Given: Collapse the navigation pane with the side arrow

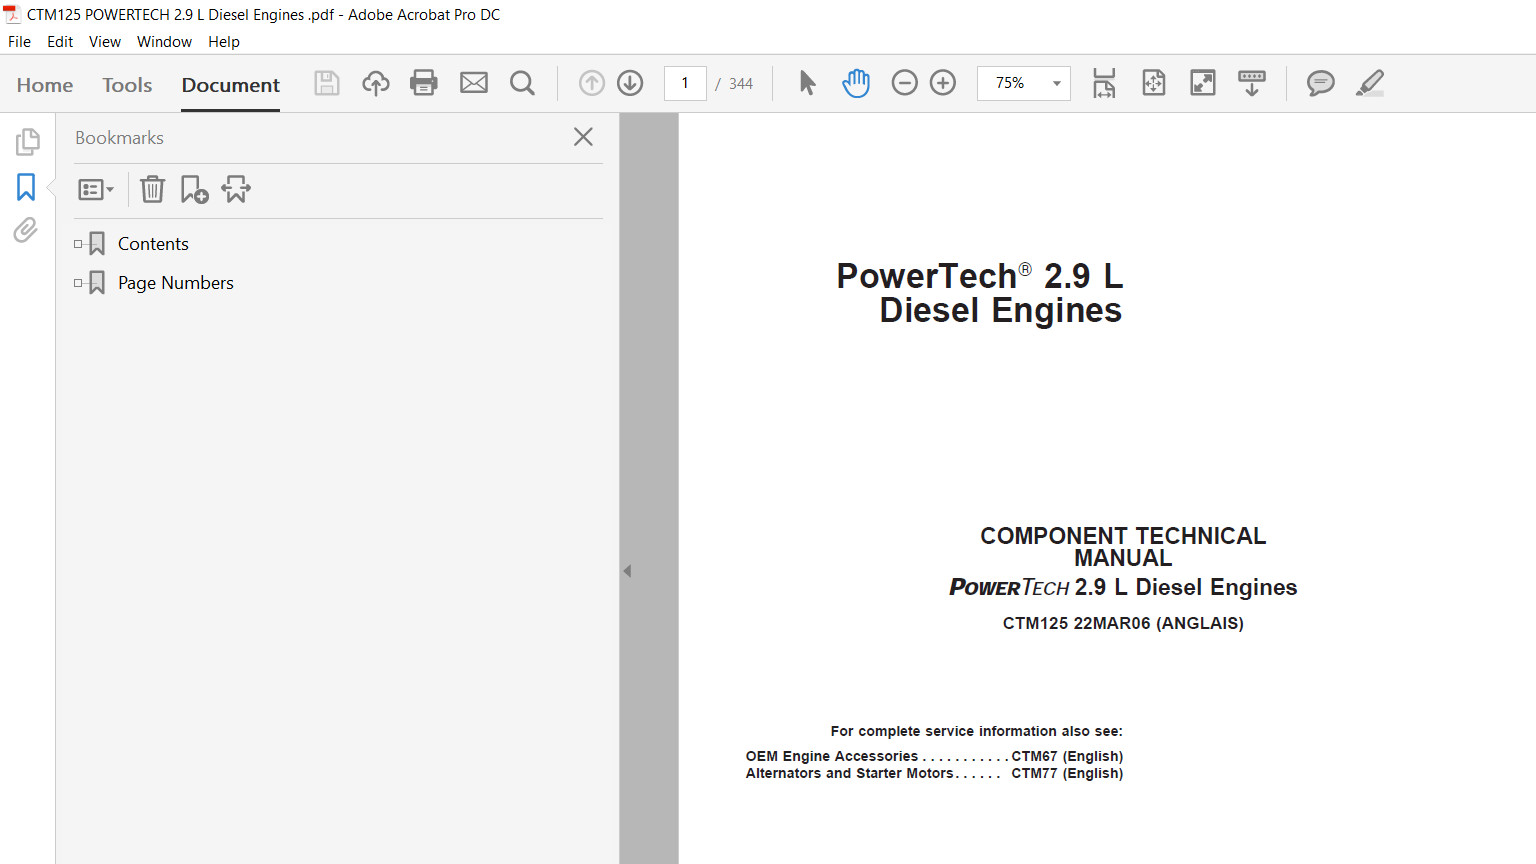Looking at the screenshot, I should (627, 571).
